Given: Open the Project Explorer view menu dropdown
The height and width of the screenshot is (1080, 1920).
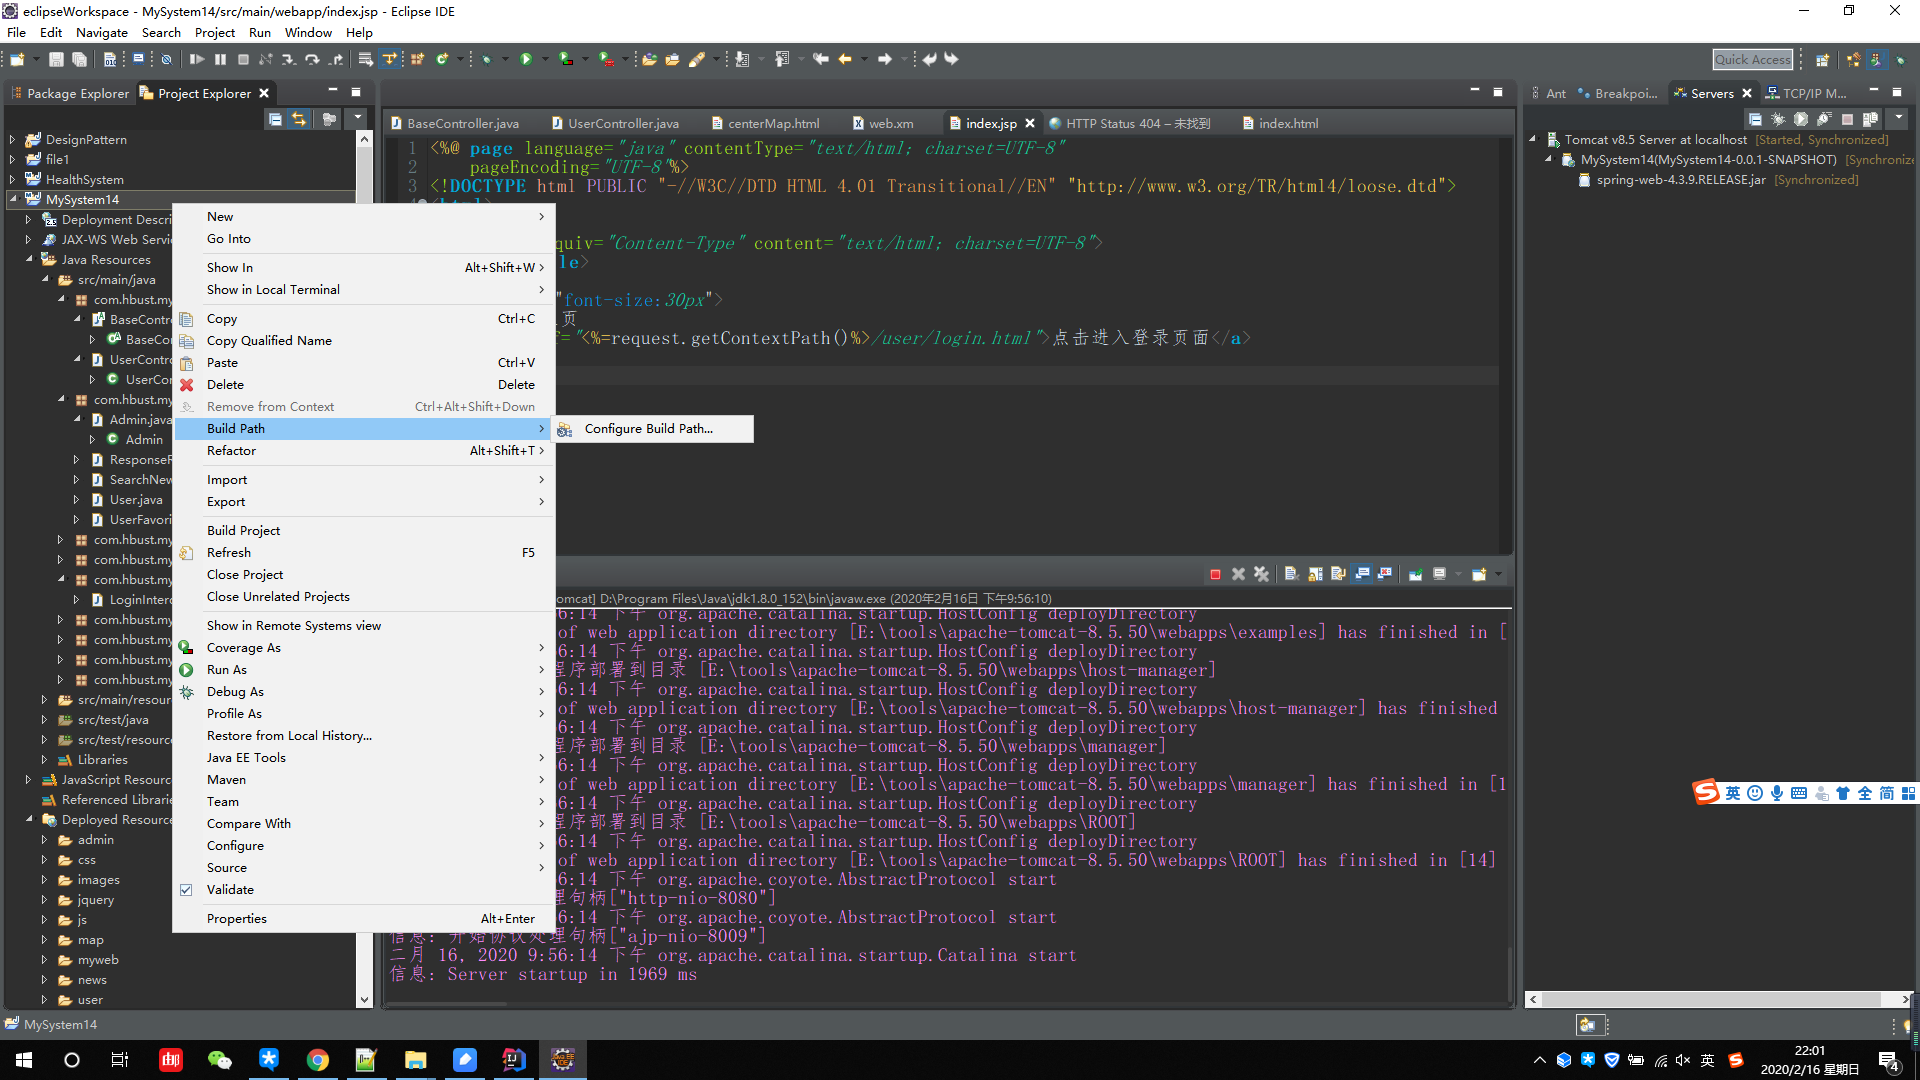Looking at the screenshot, I should [x=357, y=119].
